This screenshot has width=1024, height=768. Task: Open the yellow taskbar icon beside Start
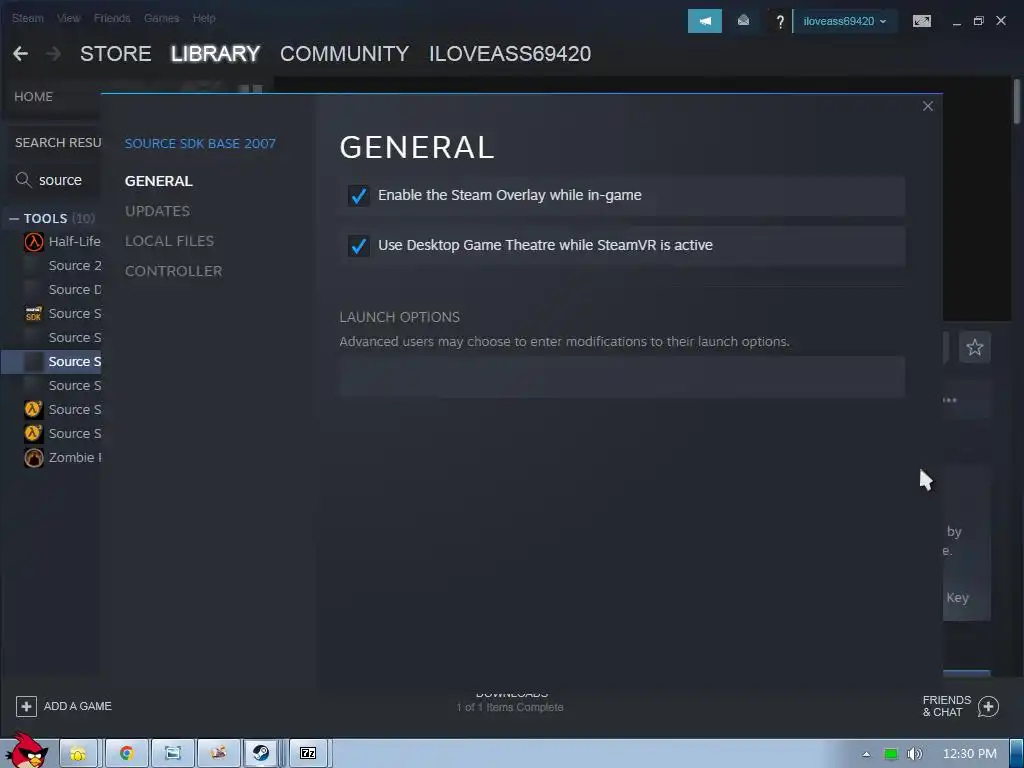point(78,753)
